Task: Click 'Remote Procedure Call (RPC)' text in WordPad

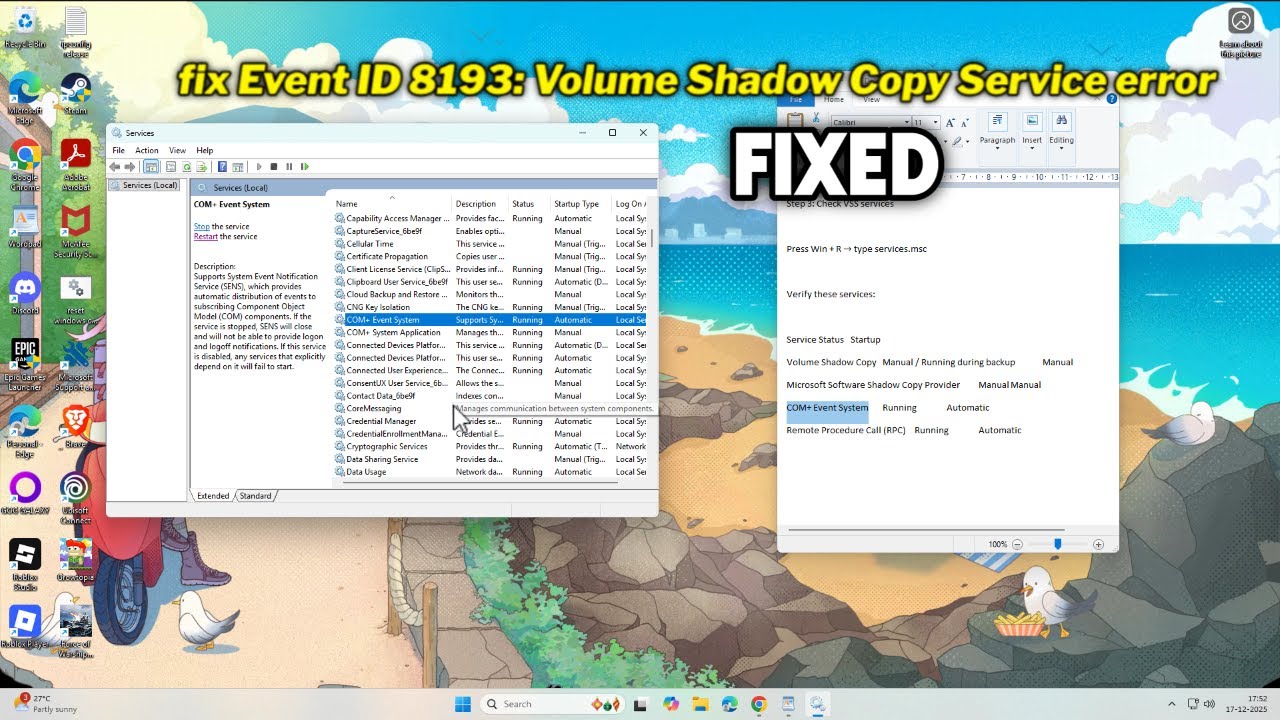Action: (846, 430)
